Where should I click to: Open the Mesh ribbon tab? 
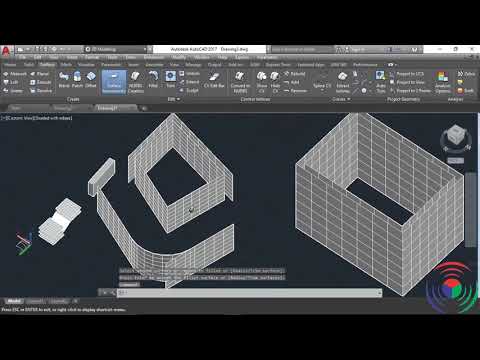click(66, 65)
